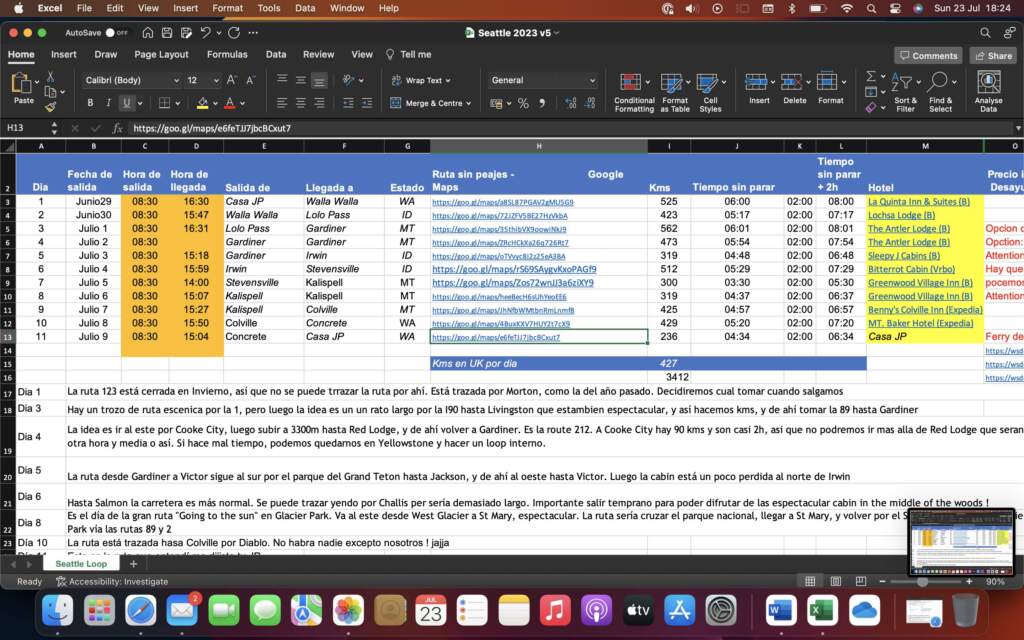Click the Delete cells icon
Screen dimensions: 1024x640
point(791,82)
